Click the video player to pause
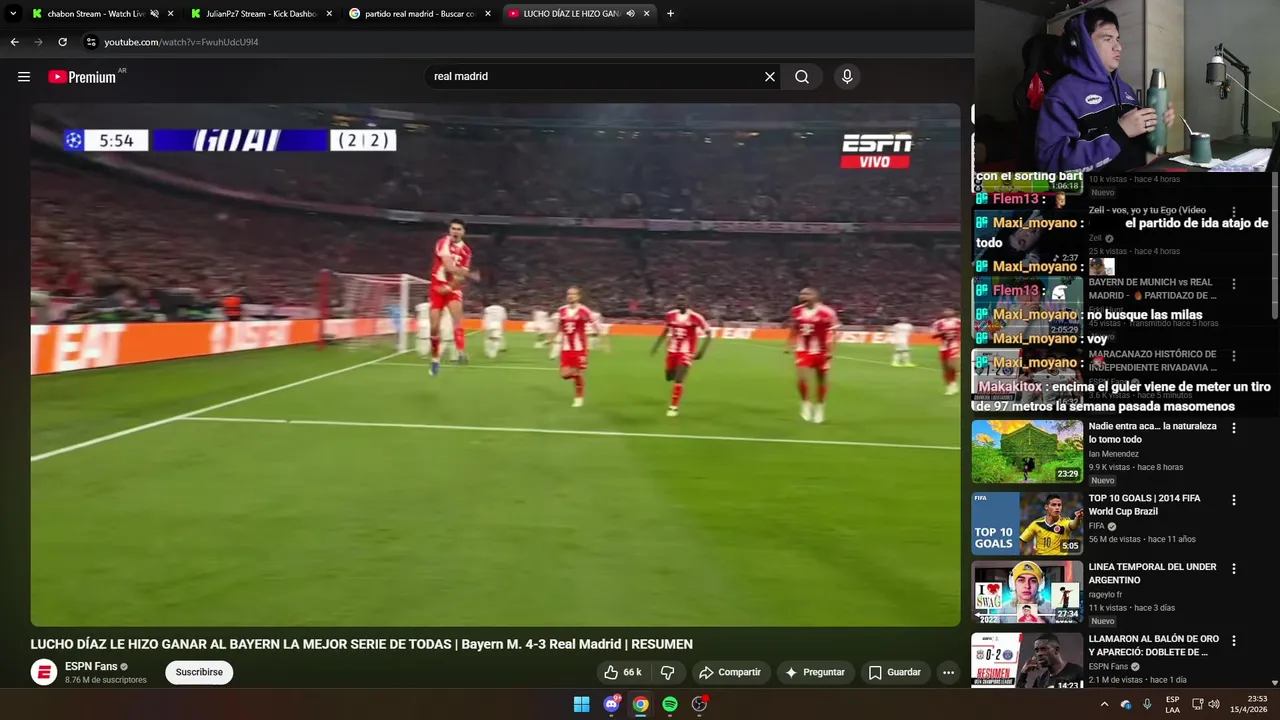This screenshot has height=720, width=1280. coord(495,365)
